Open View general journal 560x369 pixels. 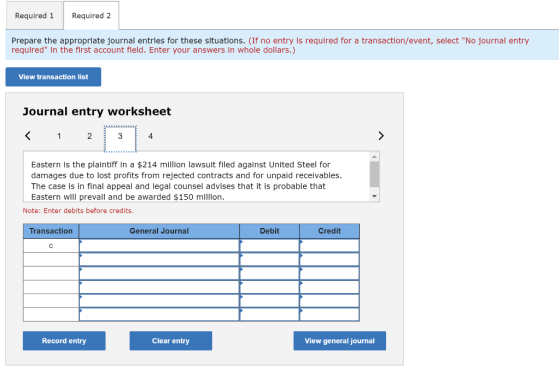tap(340, 341)
